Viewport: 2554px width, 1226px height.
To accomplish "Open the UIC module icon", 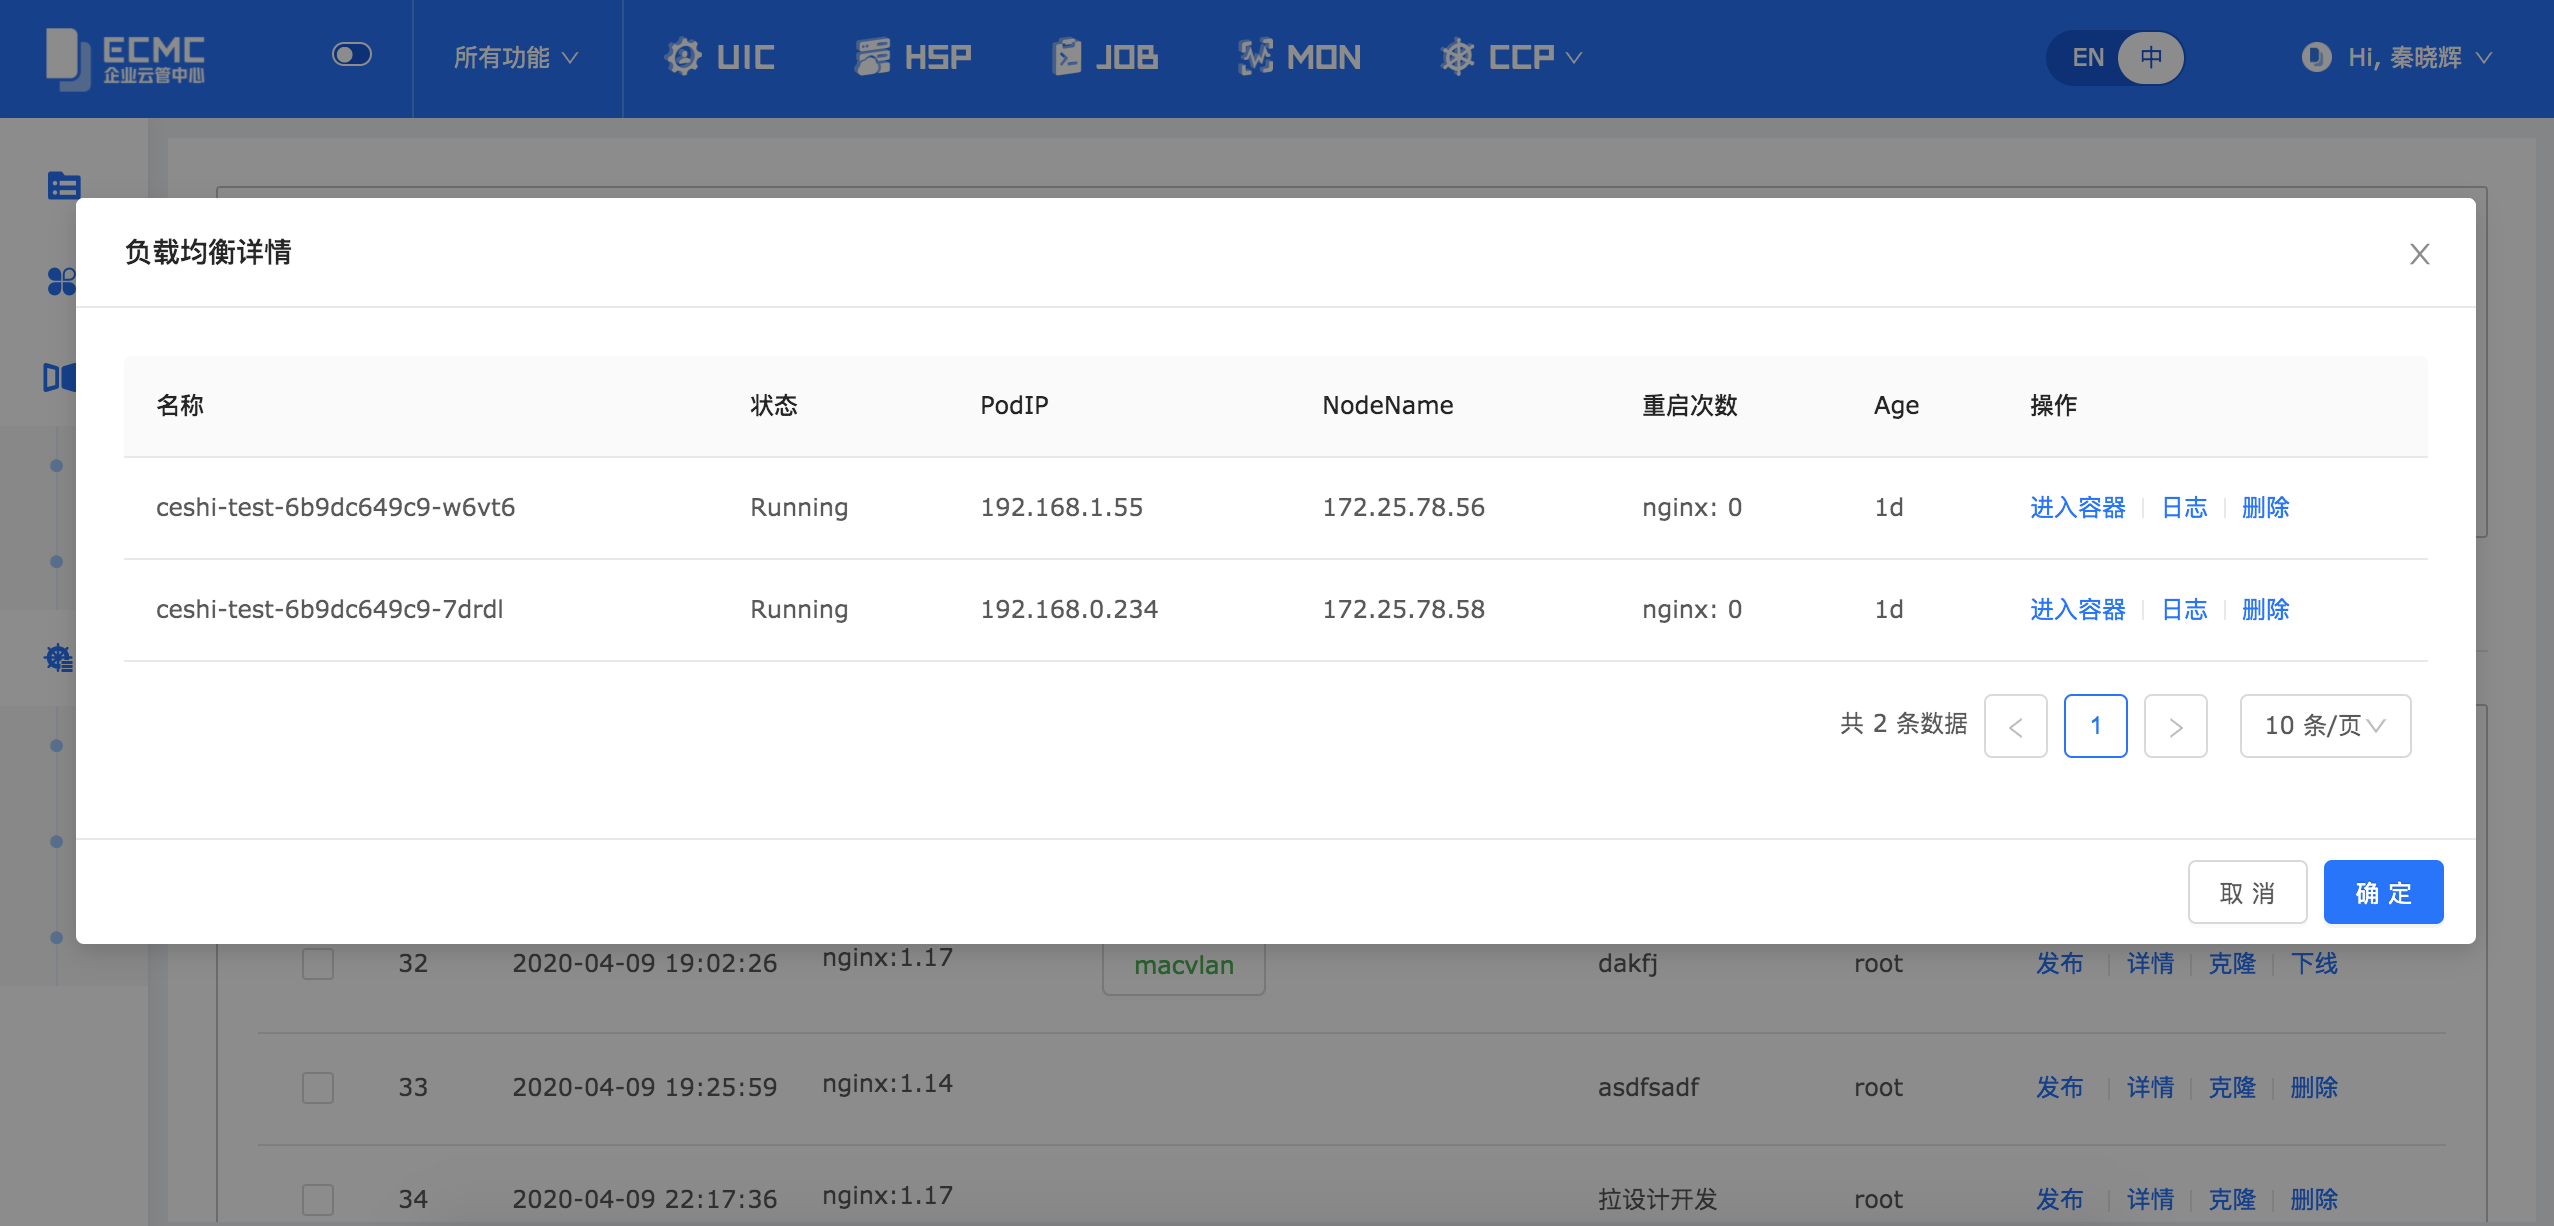I will click(684, 57).
